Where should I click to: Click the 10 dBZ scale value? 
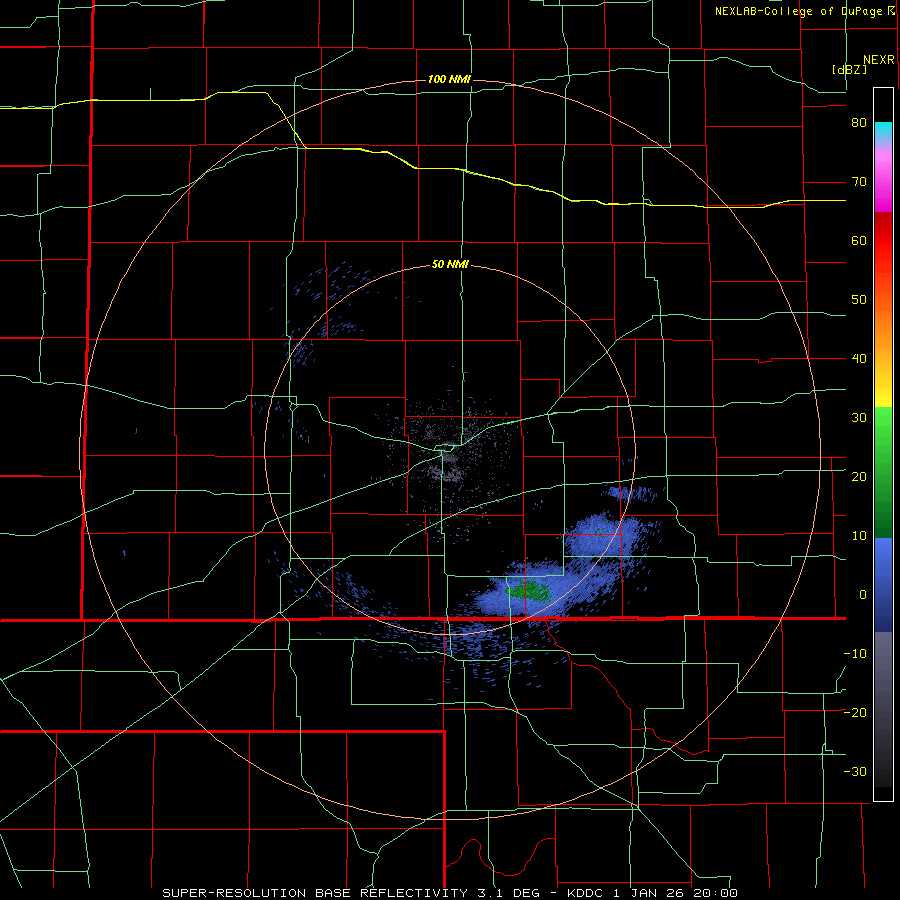859,536
